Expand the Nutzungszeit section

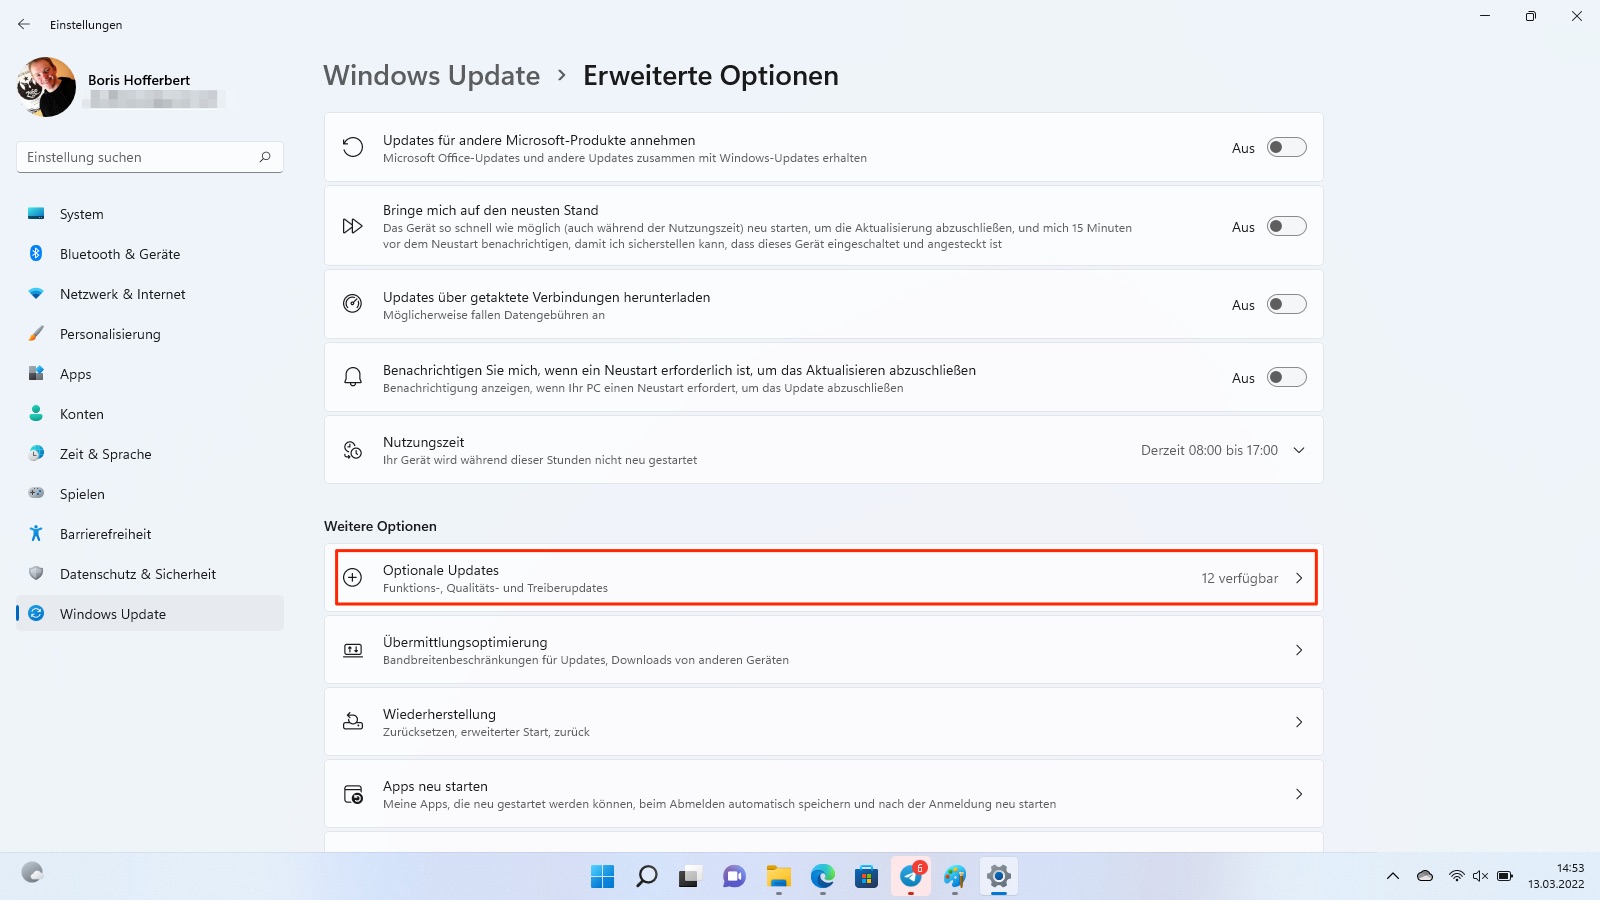tap(1299, 450)
